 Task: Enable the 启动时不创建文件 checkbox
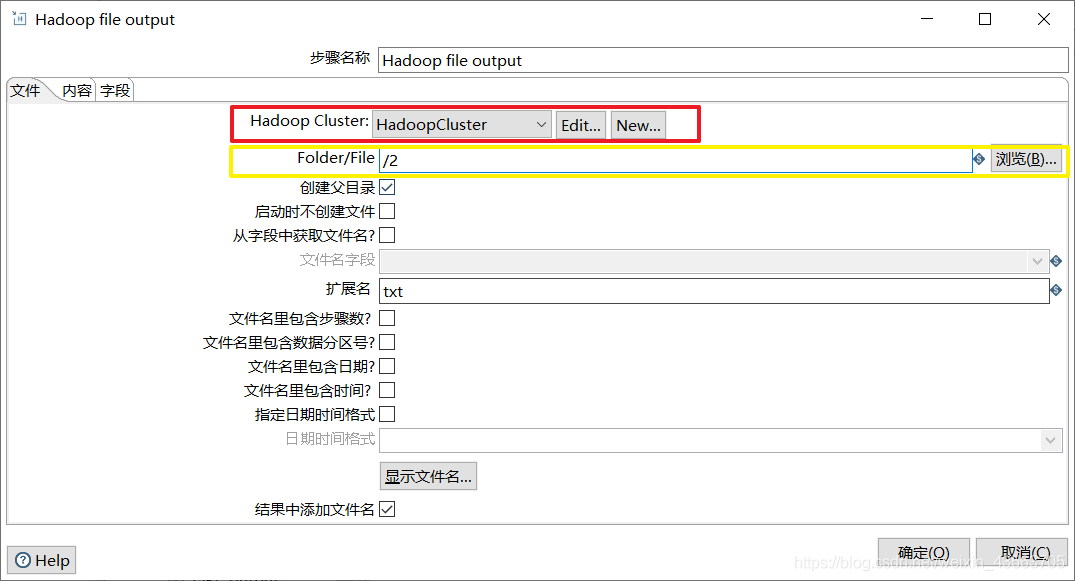pos(387,211)
